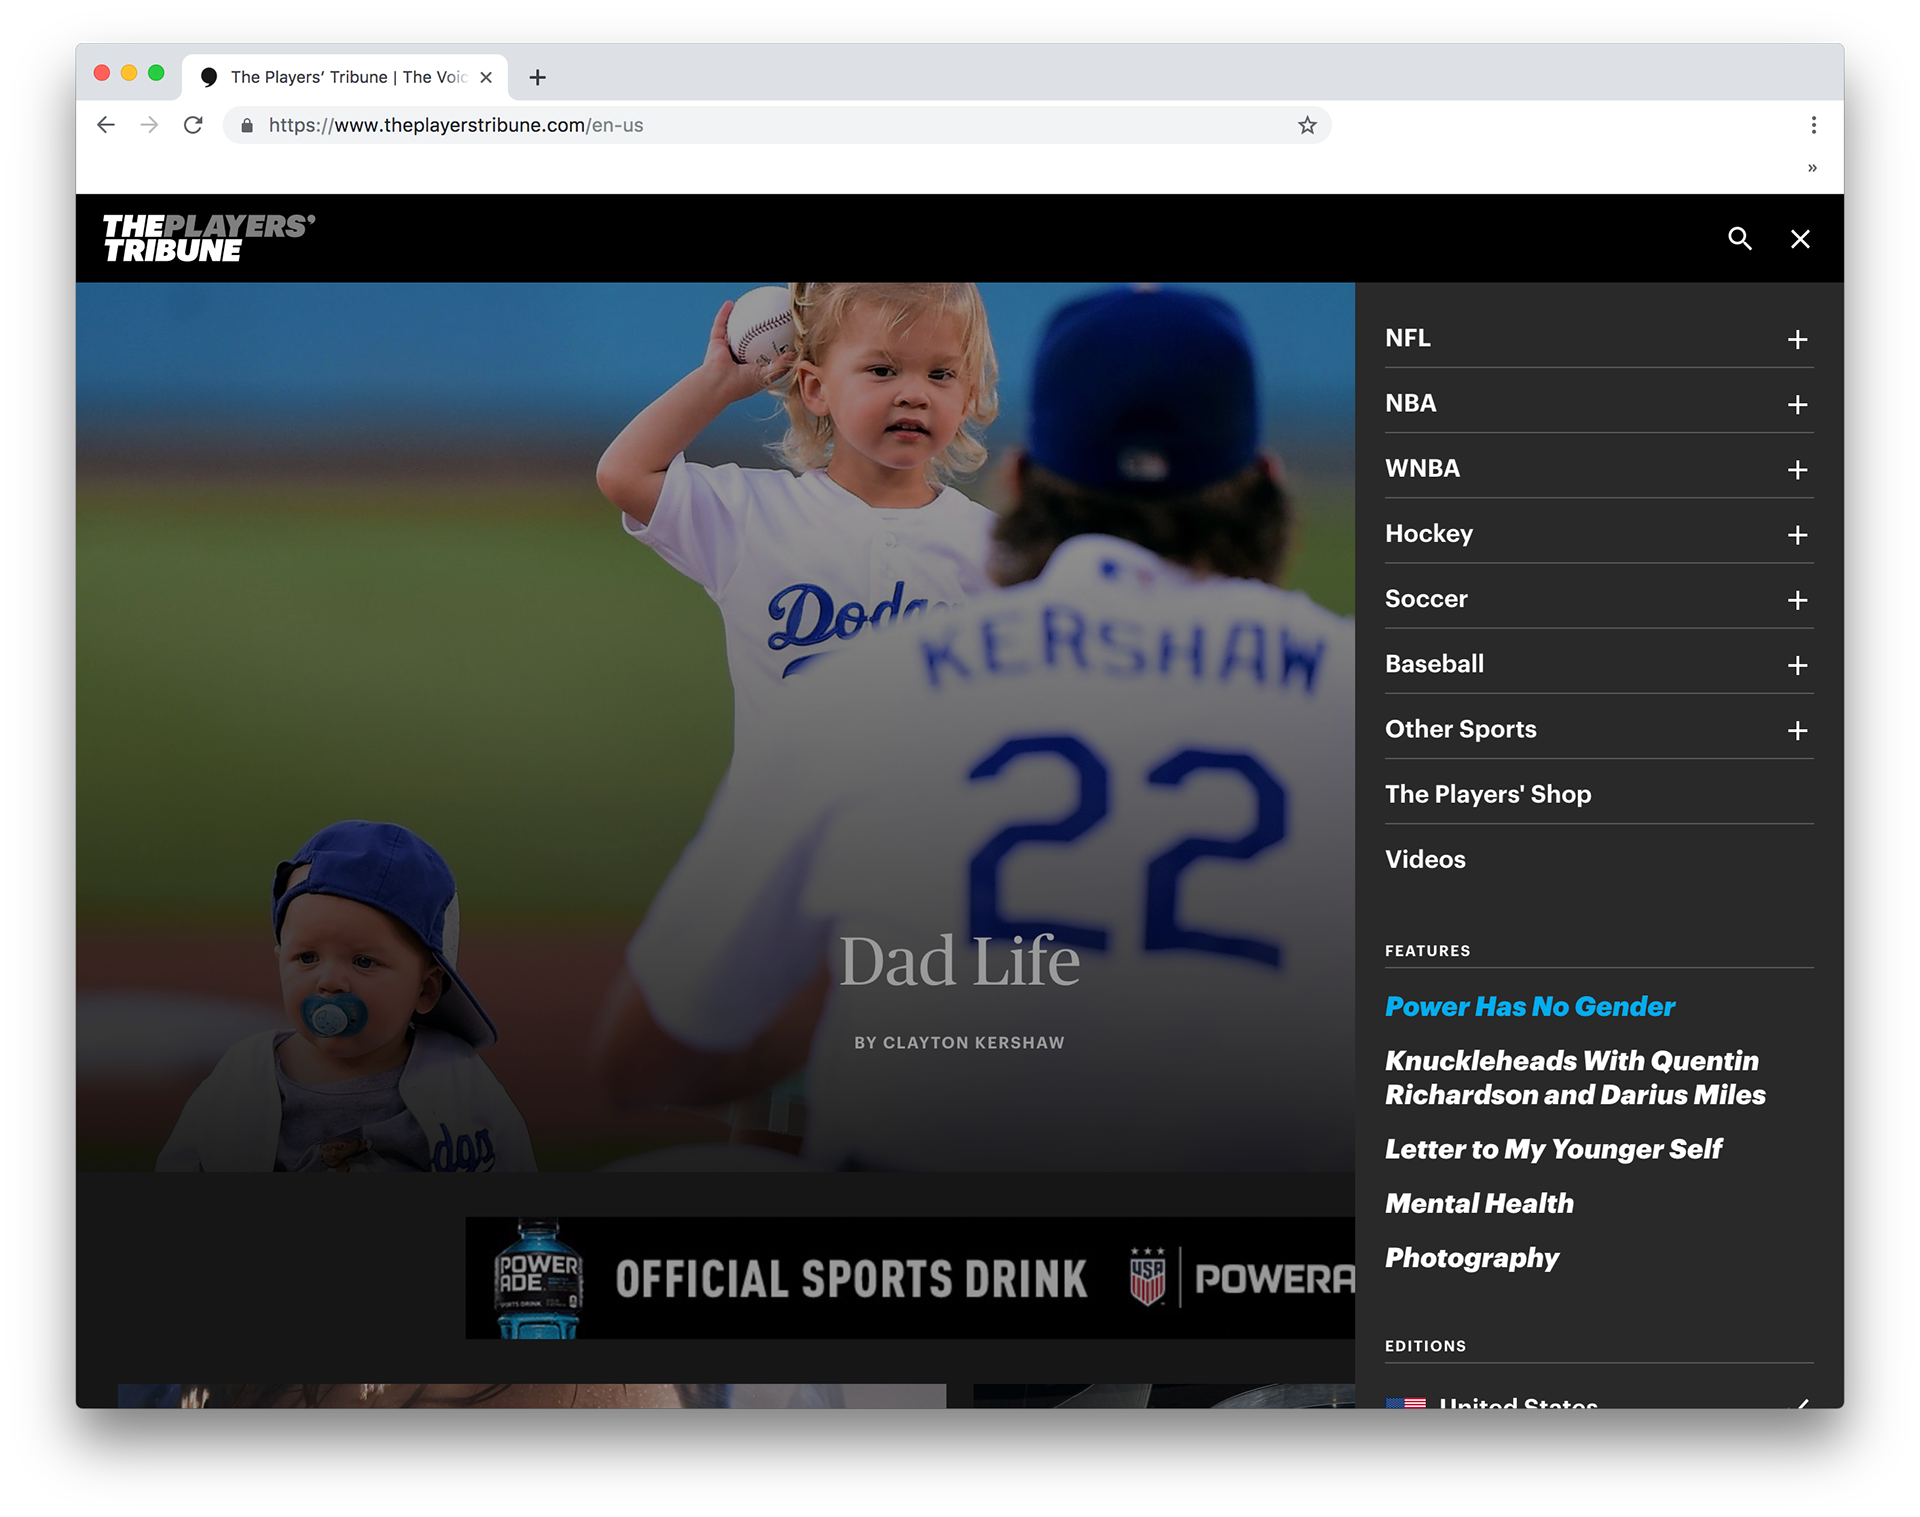
Task: Expand the NFL menu section
Action: click(1797, 340)
